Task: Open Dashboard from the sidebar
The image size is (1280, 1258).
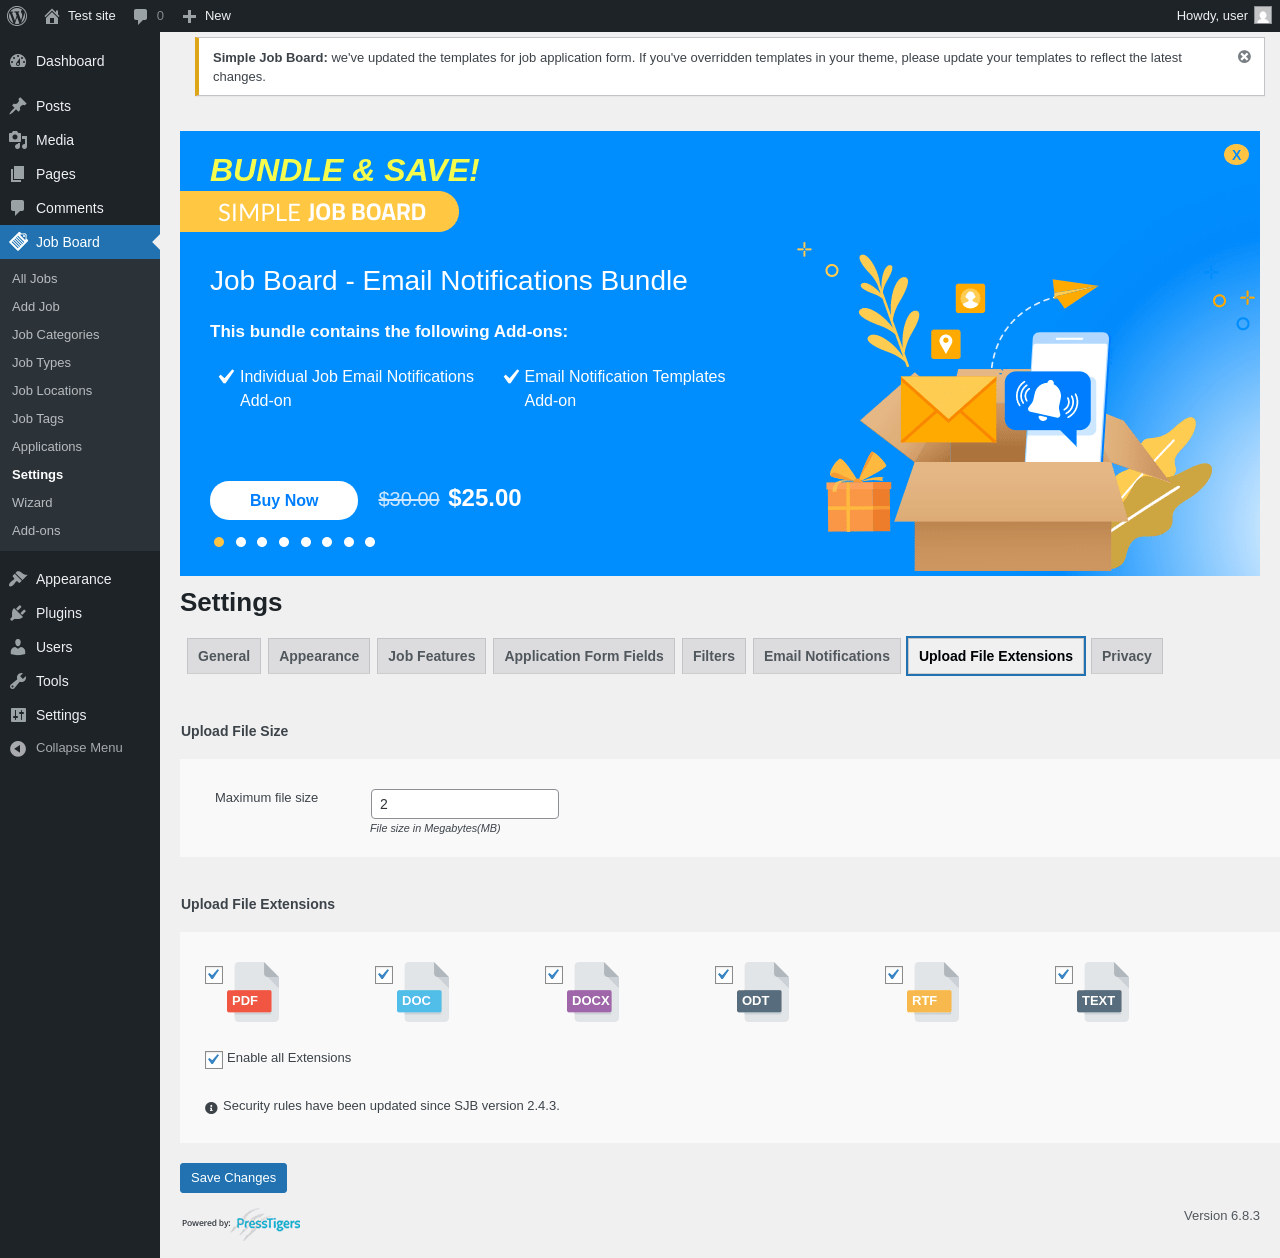Action: tap(80, 61)
